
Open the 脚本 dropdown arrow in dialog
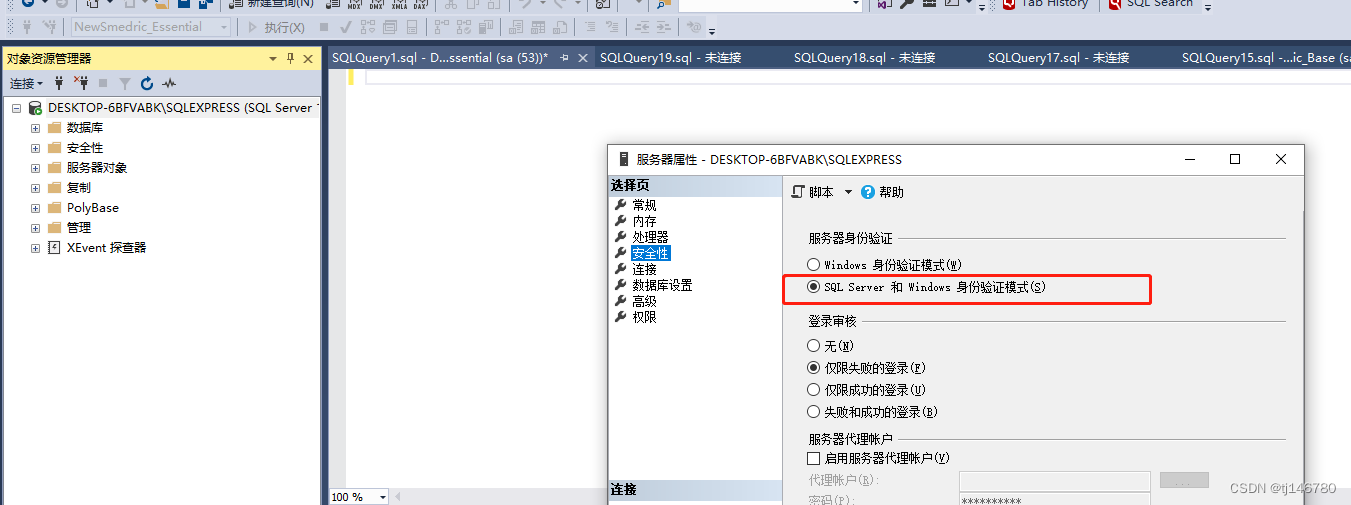(x=848, y=192)
